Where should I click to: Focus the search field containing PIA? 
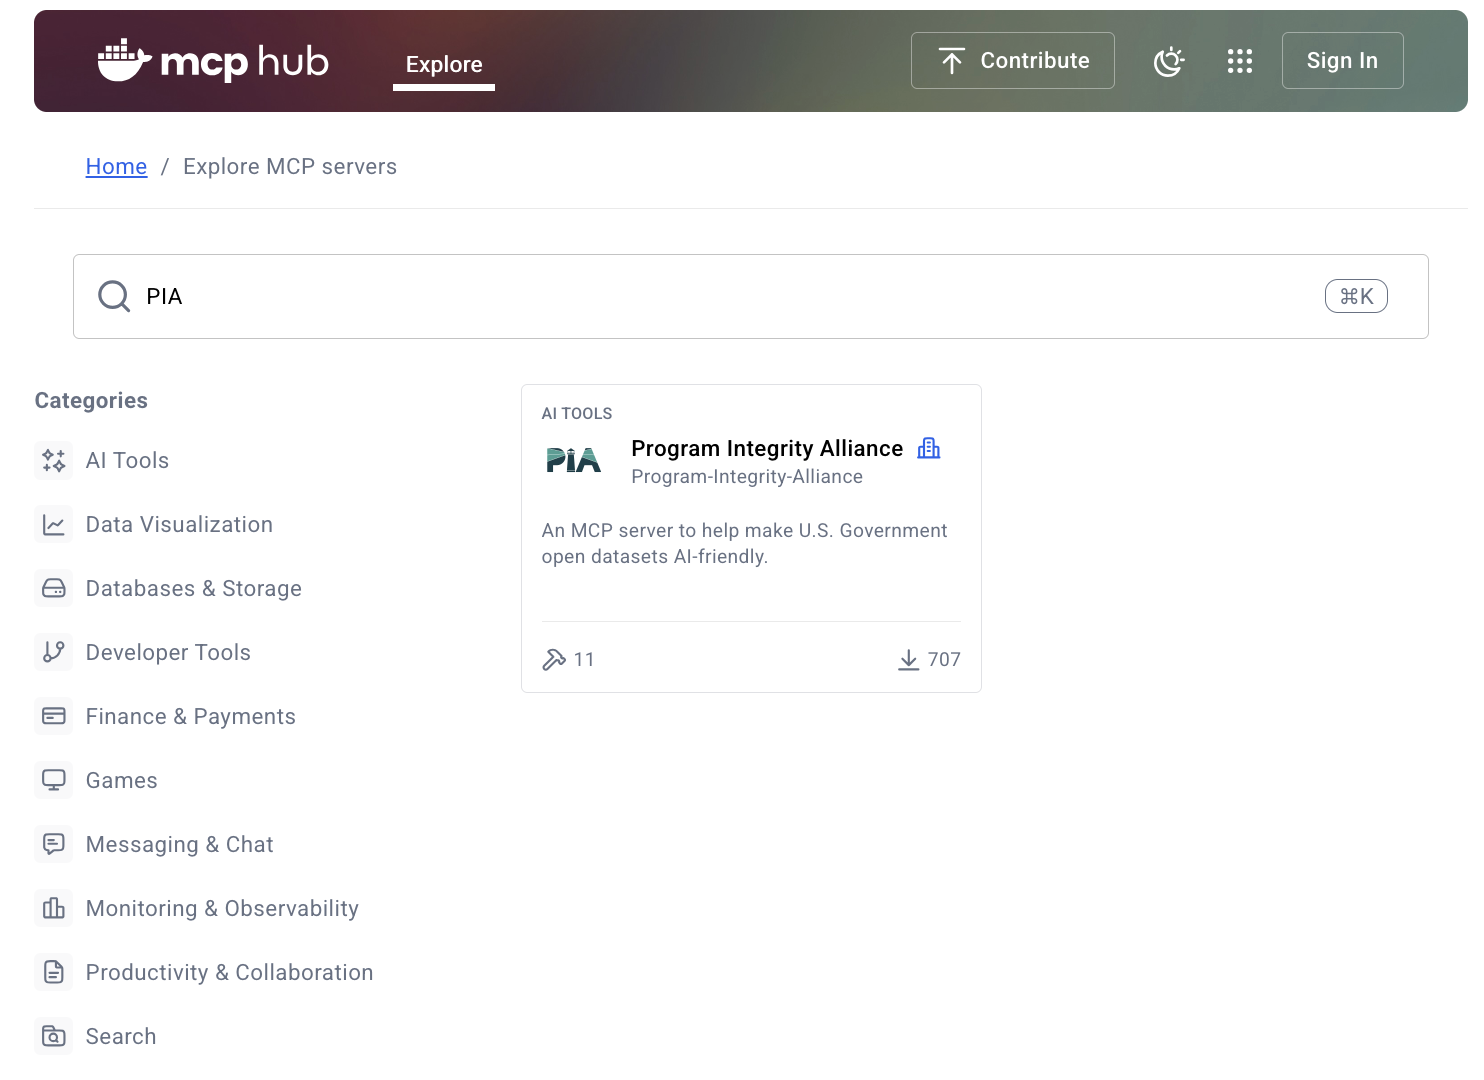[x=700, y=296]
